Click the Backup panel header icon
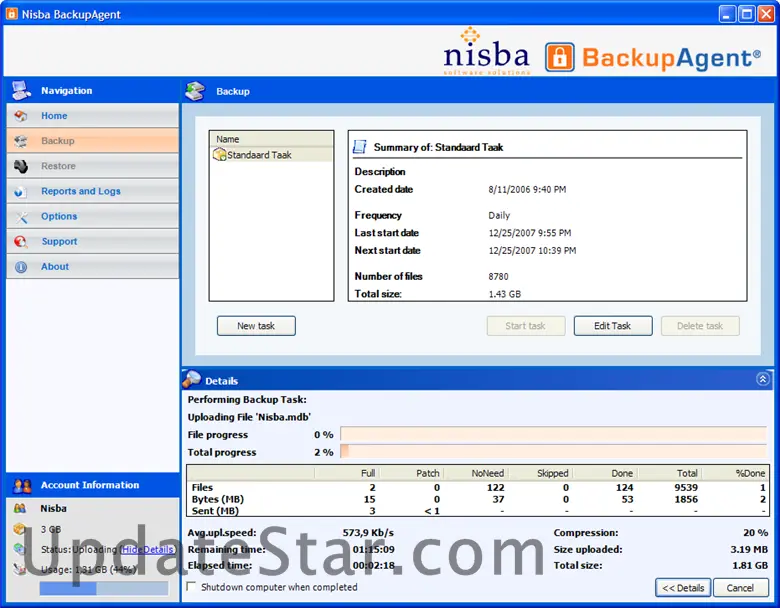This screenshot has width=780, height=608. pos(195,91)
